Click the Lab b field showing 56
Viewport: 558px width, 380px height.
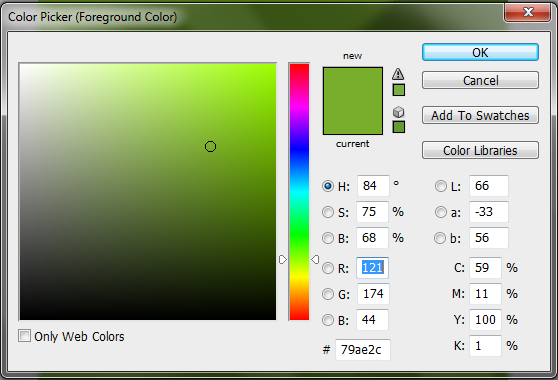tap(489, 238)
